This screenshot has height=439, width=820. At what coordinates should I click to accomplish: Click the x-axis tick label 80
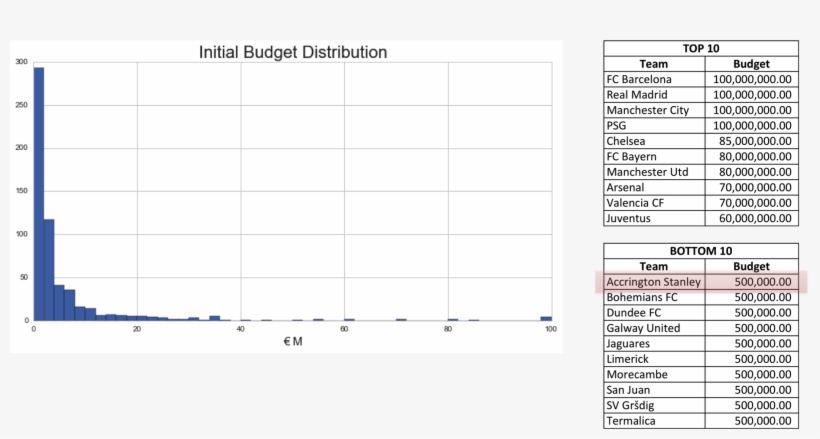(x=448, y=329)
